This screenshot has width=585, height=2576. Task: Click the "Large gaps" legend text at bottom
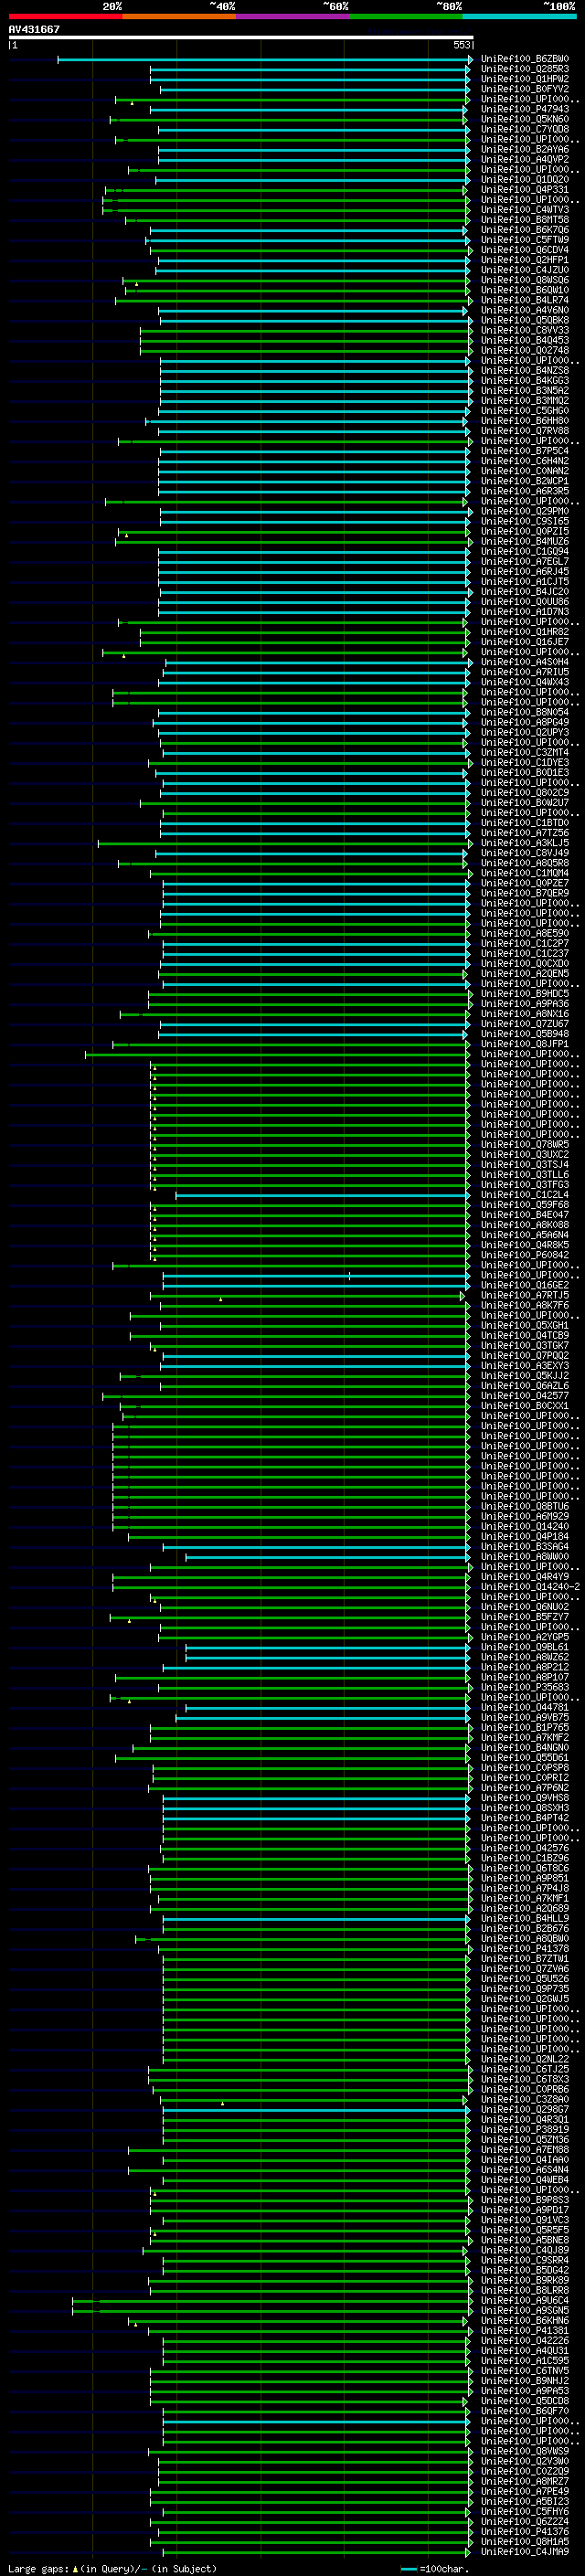(x=39, y=2568)
